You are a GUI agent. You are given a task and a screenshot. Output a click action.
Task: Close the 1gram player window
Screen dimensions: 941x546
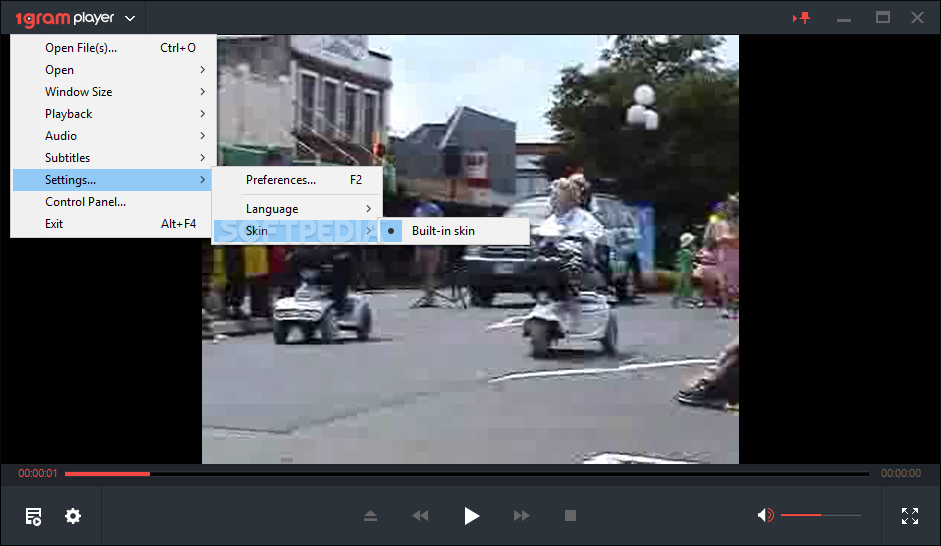pos(917,17)
